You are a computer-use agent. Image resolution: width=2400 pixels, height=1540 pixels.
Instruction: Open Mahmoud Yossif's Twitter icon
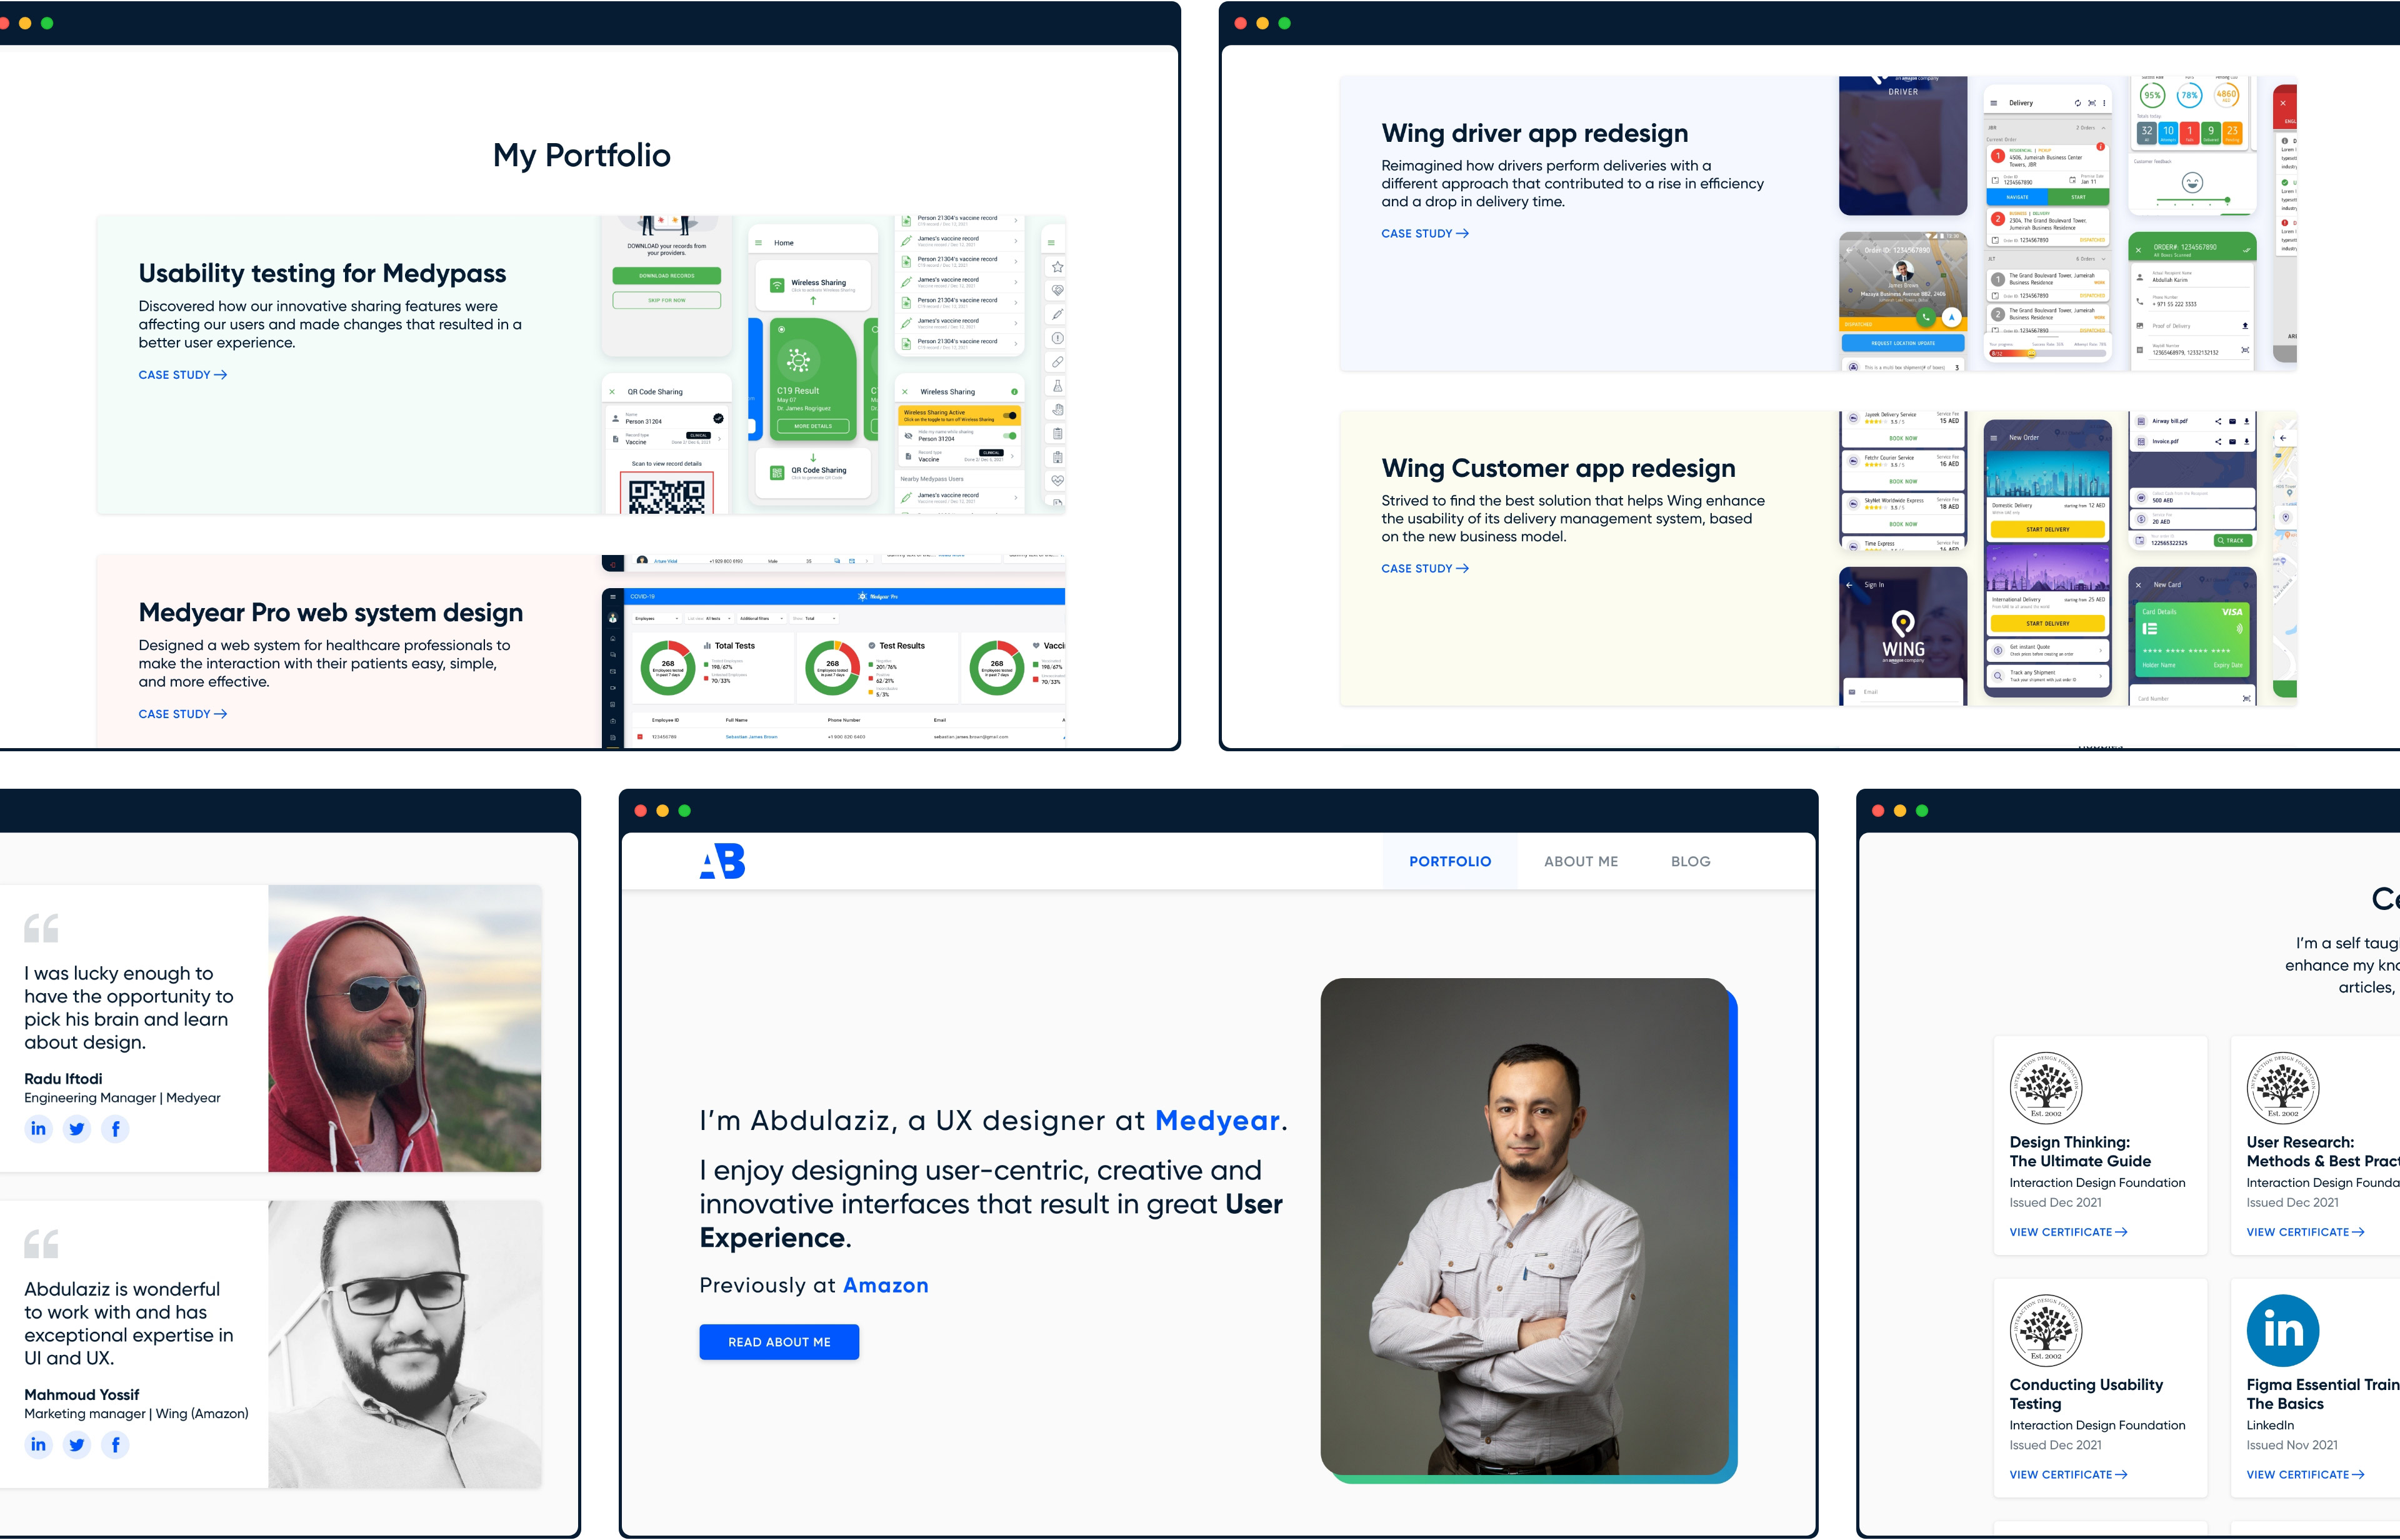coord(77,1445)
